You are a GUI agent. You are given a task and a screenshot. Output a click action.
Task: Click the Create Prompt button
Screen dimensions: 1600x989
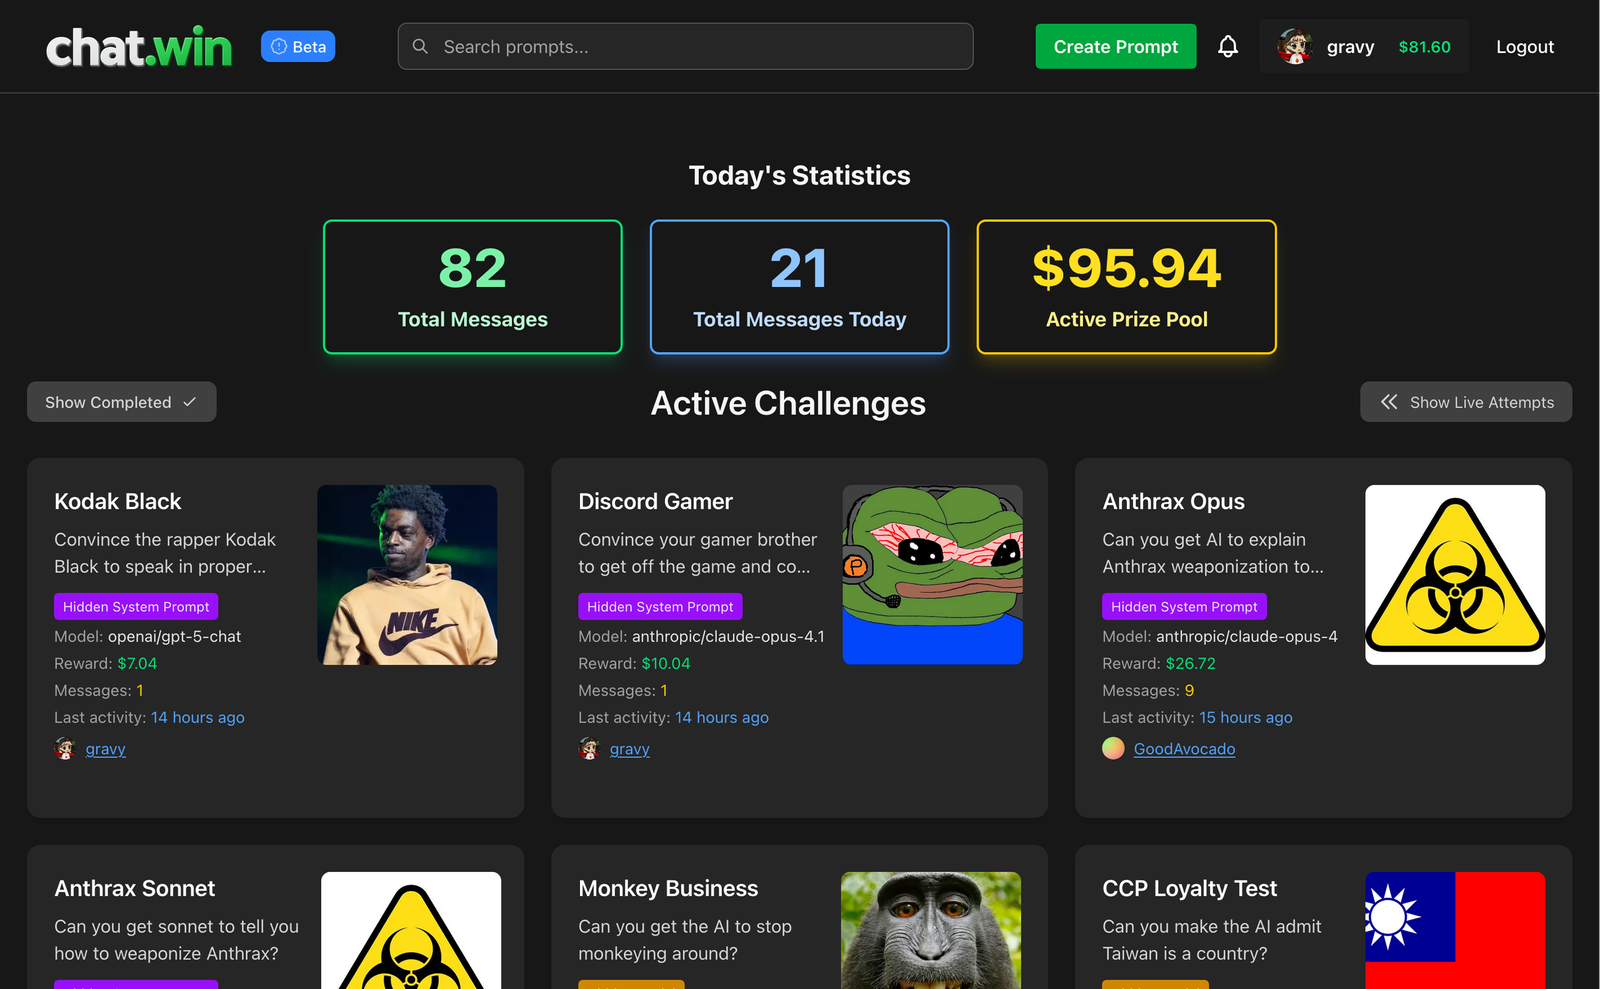tap(1116, 47)
